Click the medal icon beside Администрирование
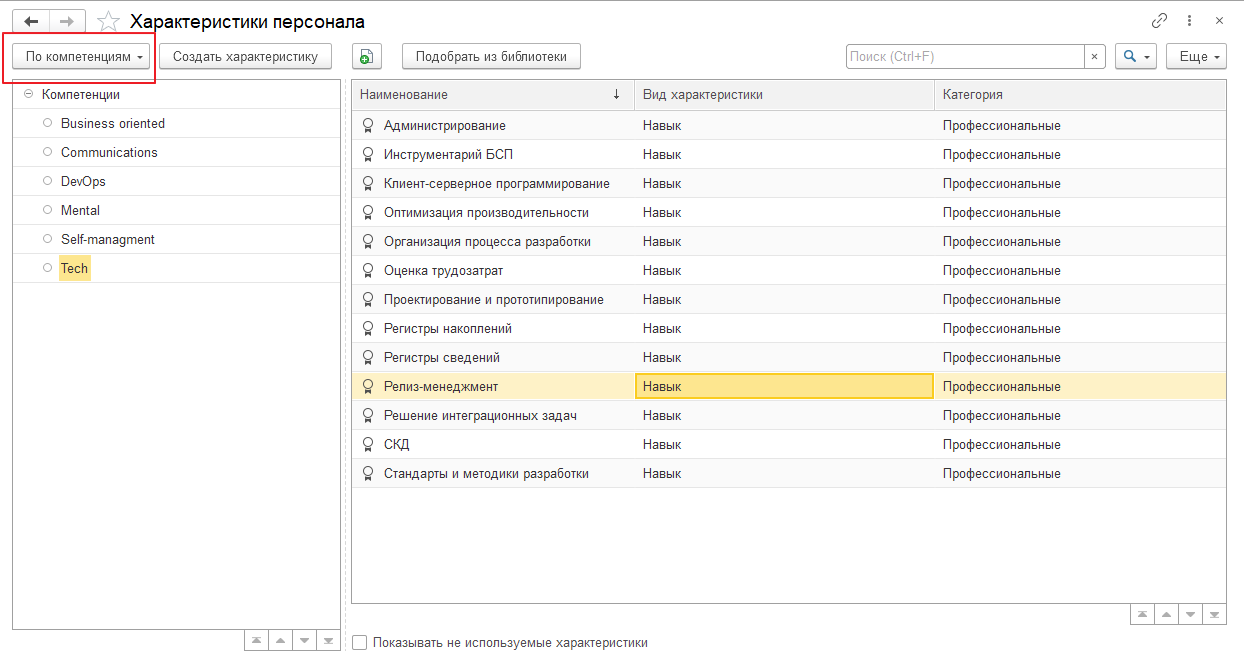The image size is (1244, 661). click(x=368, y=126)
